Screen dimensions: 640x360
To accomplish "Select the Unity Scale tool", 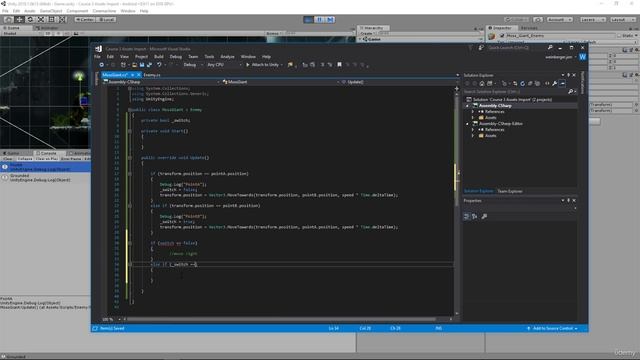I will 41,19.
